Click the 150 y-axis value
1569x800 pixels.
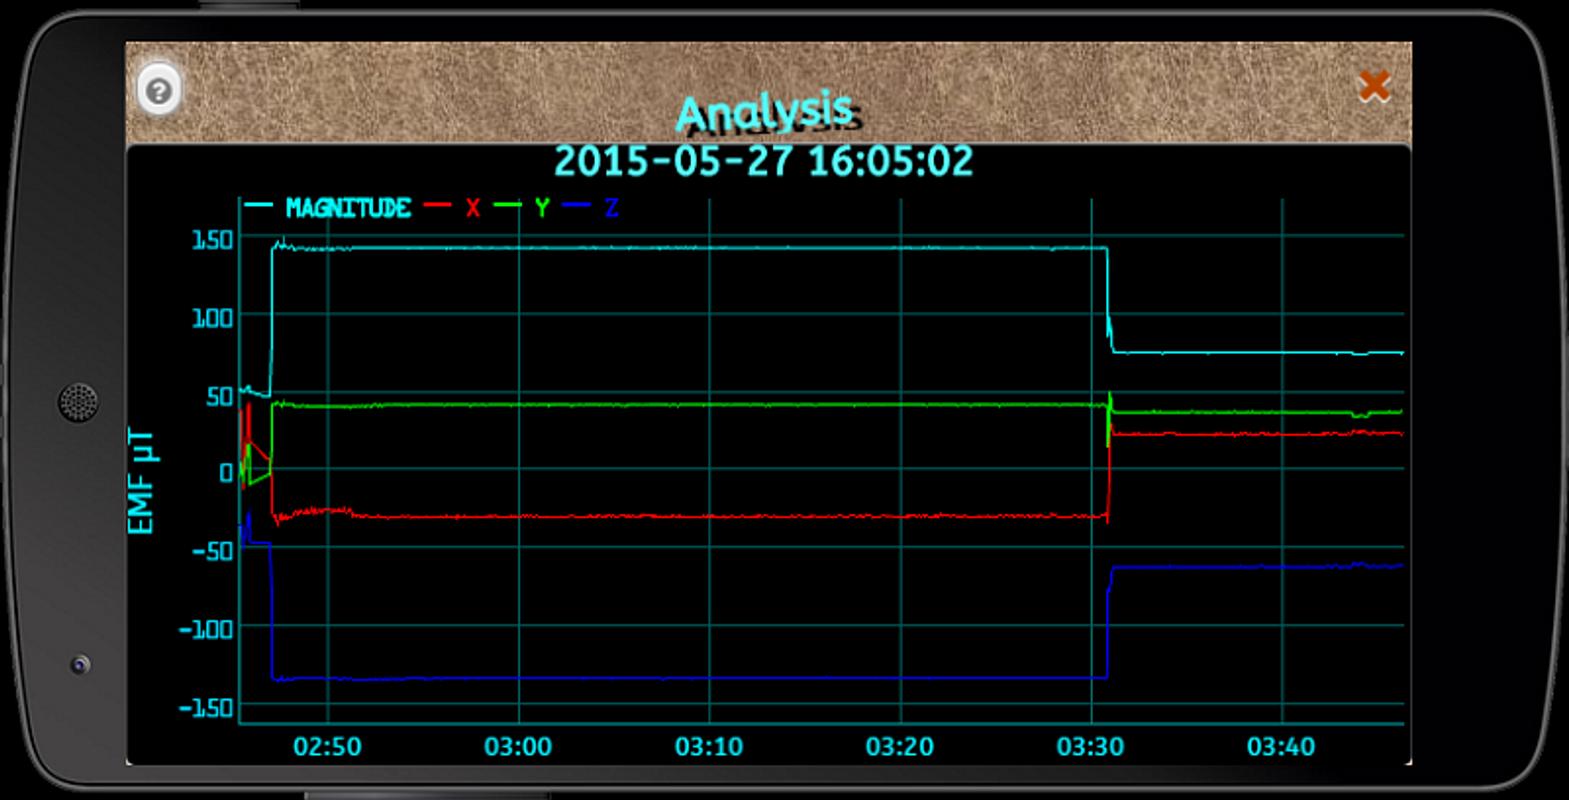212,239
